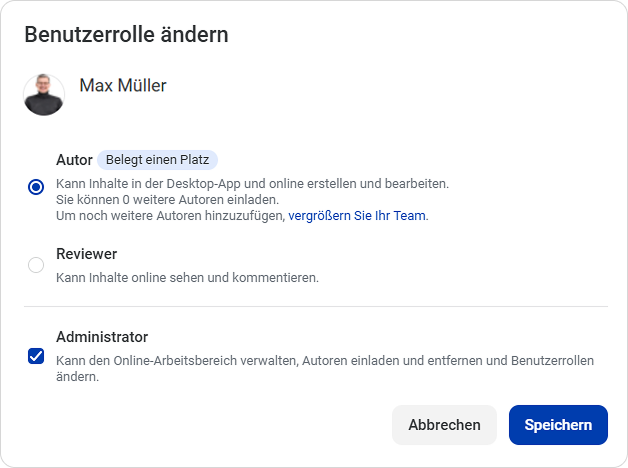
Task: Select the Reviewer radio button
Action: tap(36, 265)
